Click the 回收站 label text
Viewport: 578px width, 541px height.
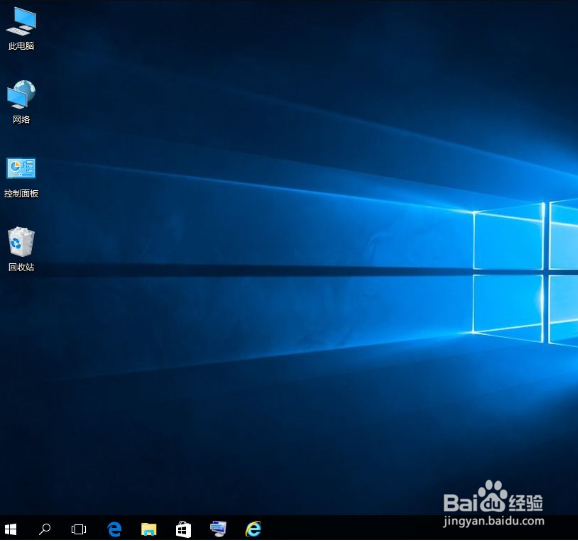[21, 267]
